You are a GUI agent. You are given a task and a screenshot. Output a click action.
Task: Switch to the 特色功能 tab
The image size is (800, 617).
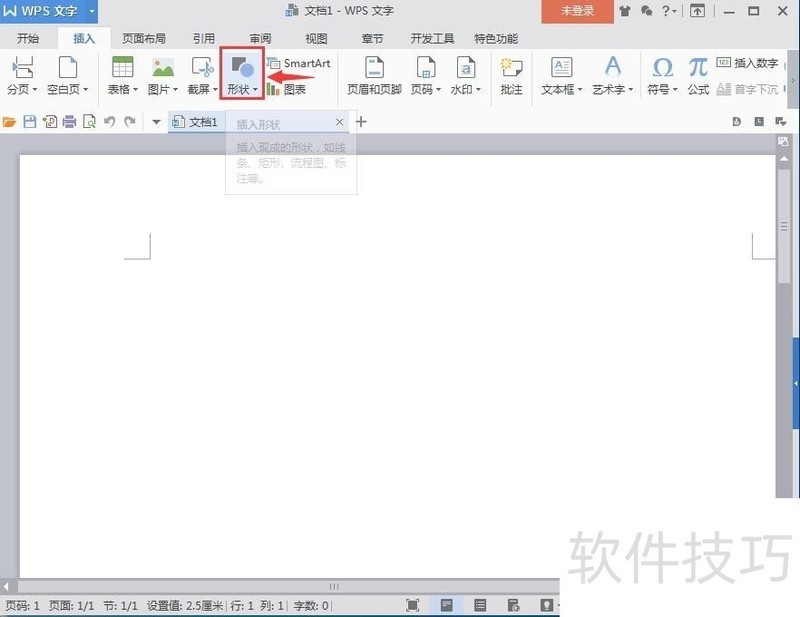[x=496, y=39]
